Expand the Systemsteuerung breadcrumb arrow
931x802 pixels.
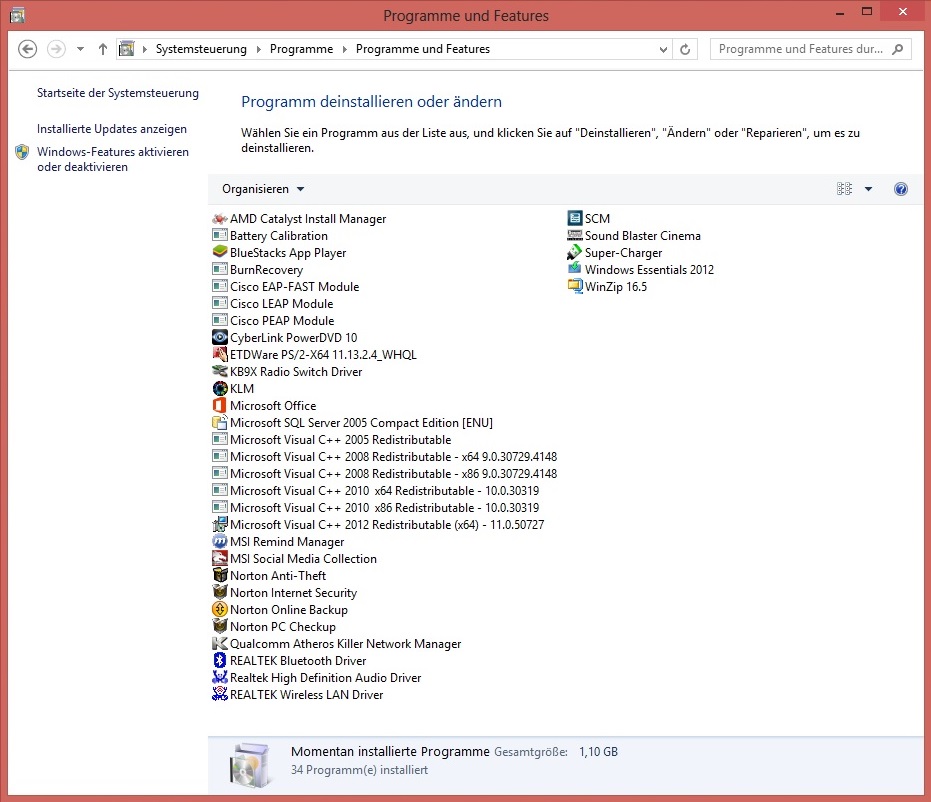(258, 49)
